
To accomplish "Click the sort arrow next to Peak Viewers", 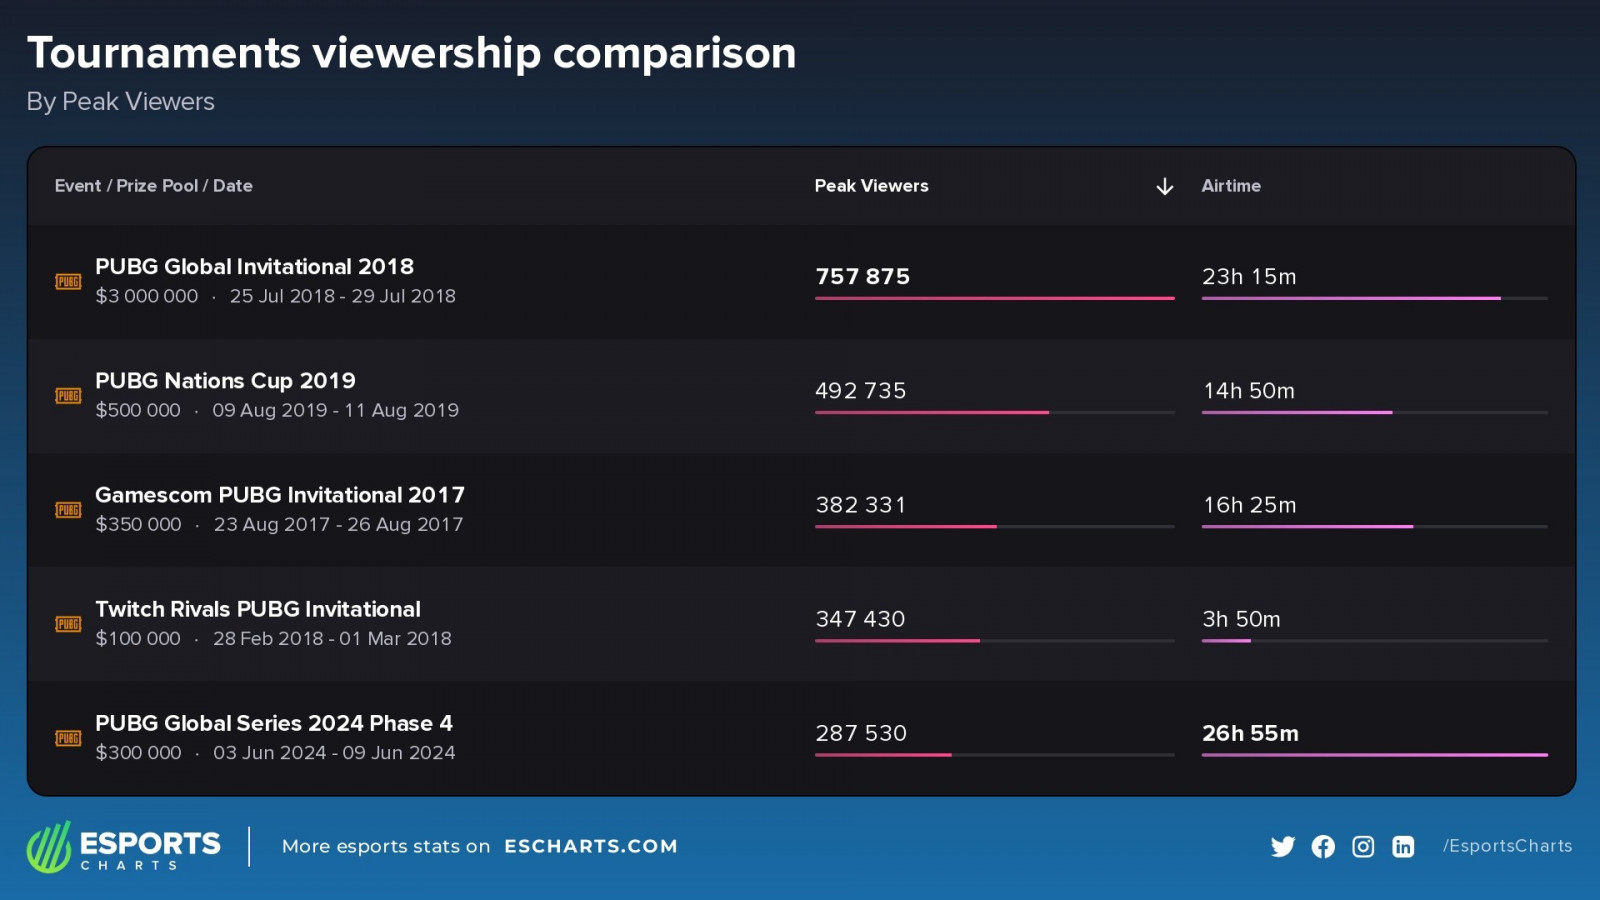I will coord(1164,187).
